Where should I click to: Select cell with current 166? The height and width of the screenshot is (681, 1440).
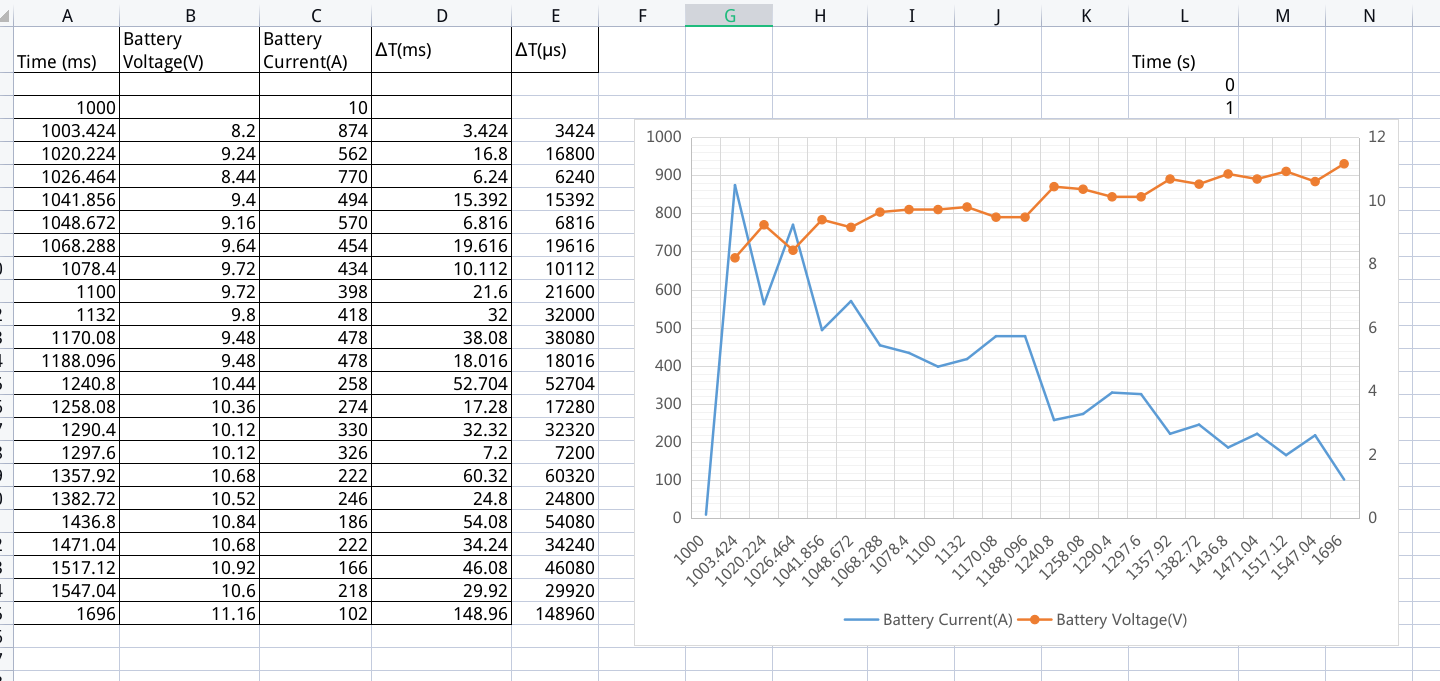click(x=316, y=567)
